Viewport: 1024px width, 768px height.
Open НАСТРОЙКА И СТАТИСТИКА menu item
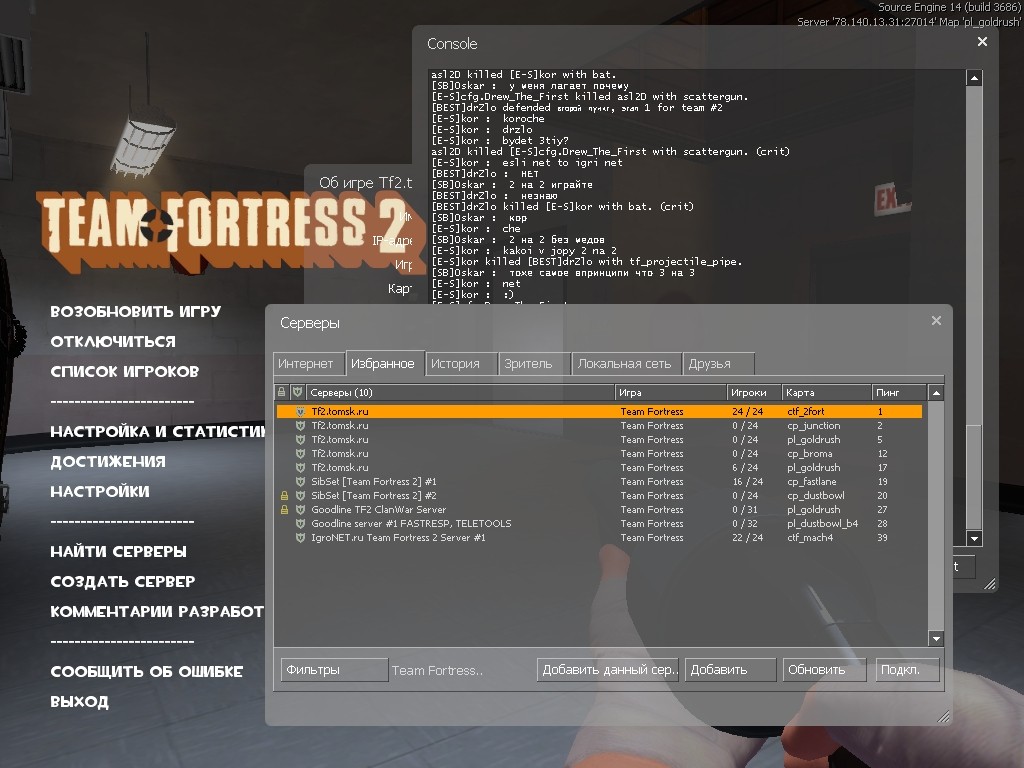[x=157, y=432]
